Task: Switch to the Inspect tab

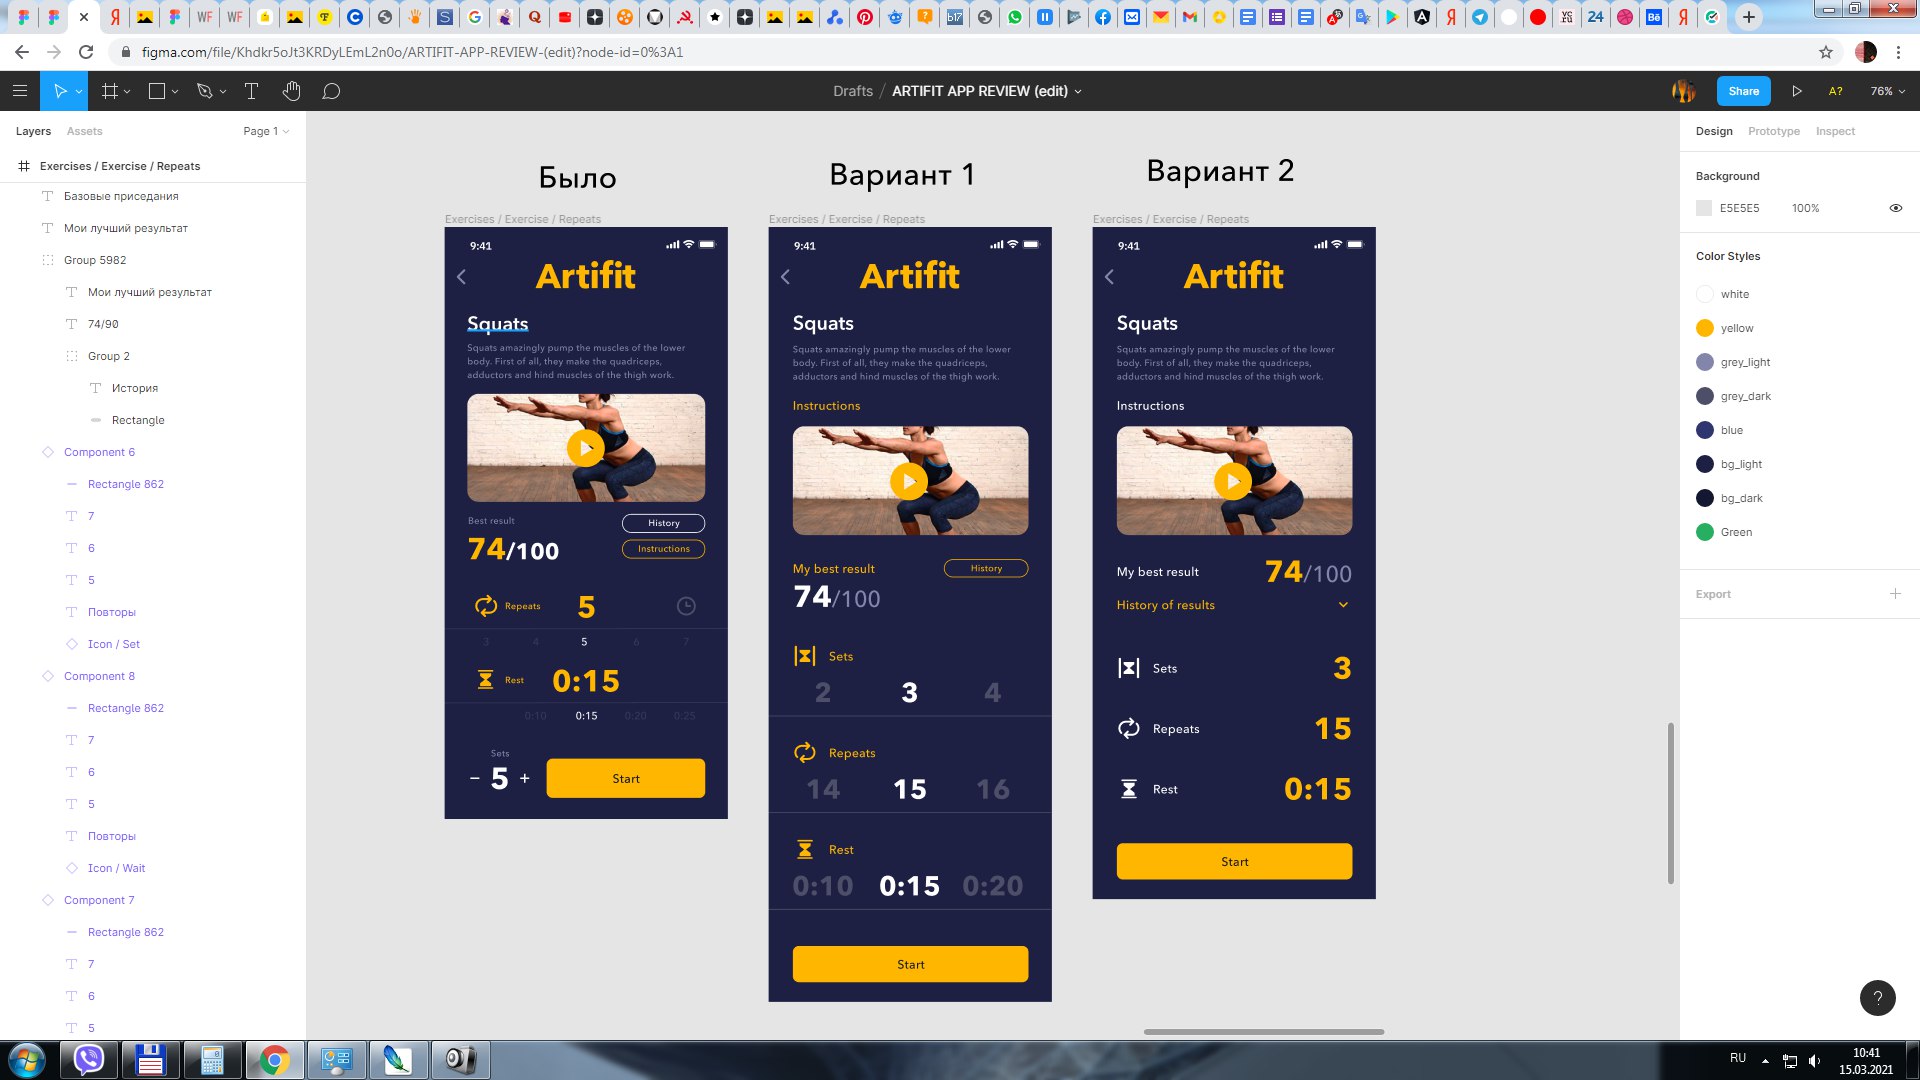Action: pos(1835,131)
